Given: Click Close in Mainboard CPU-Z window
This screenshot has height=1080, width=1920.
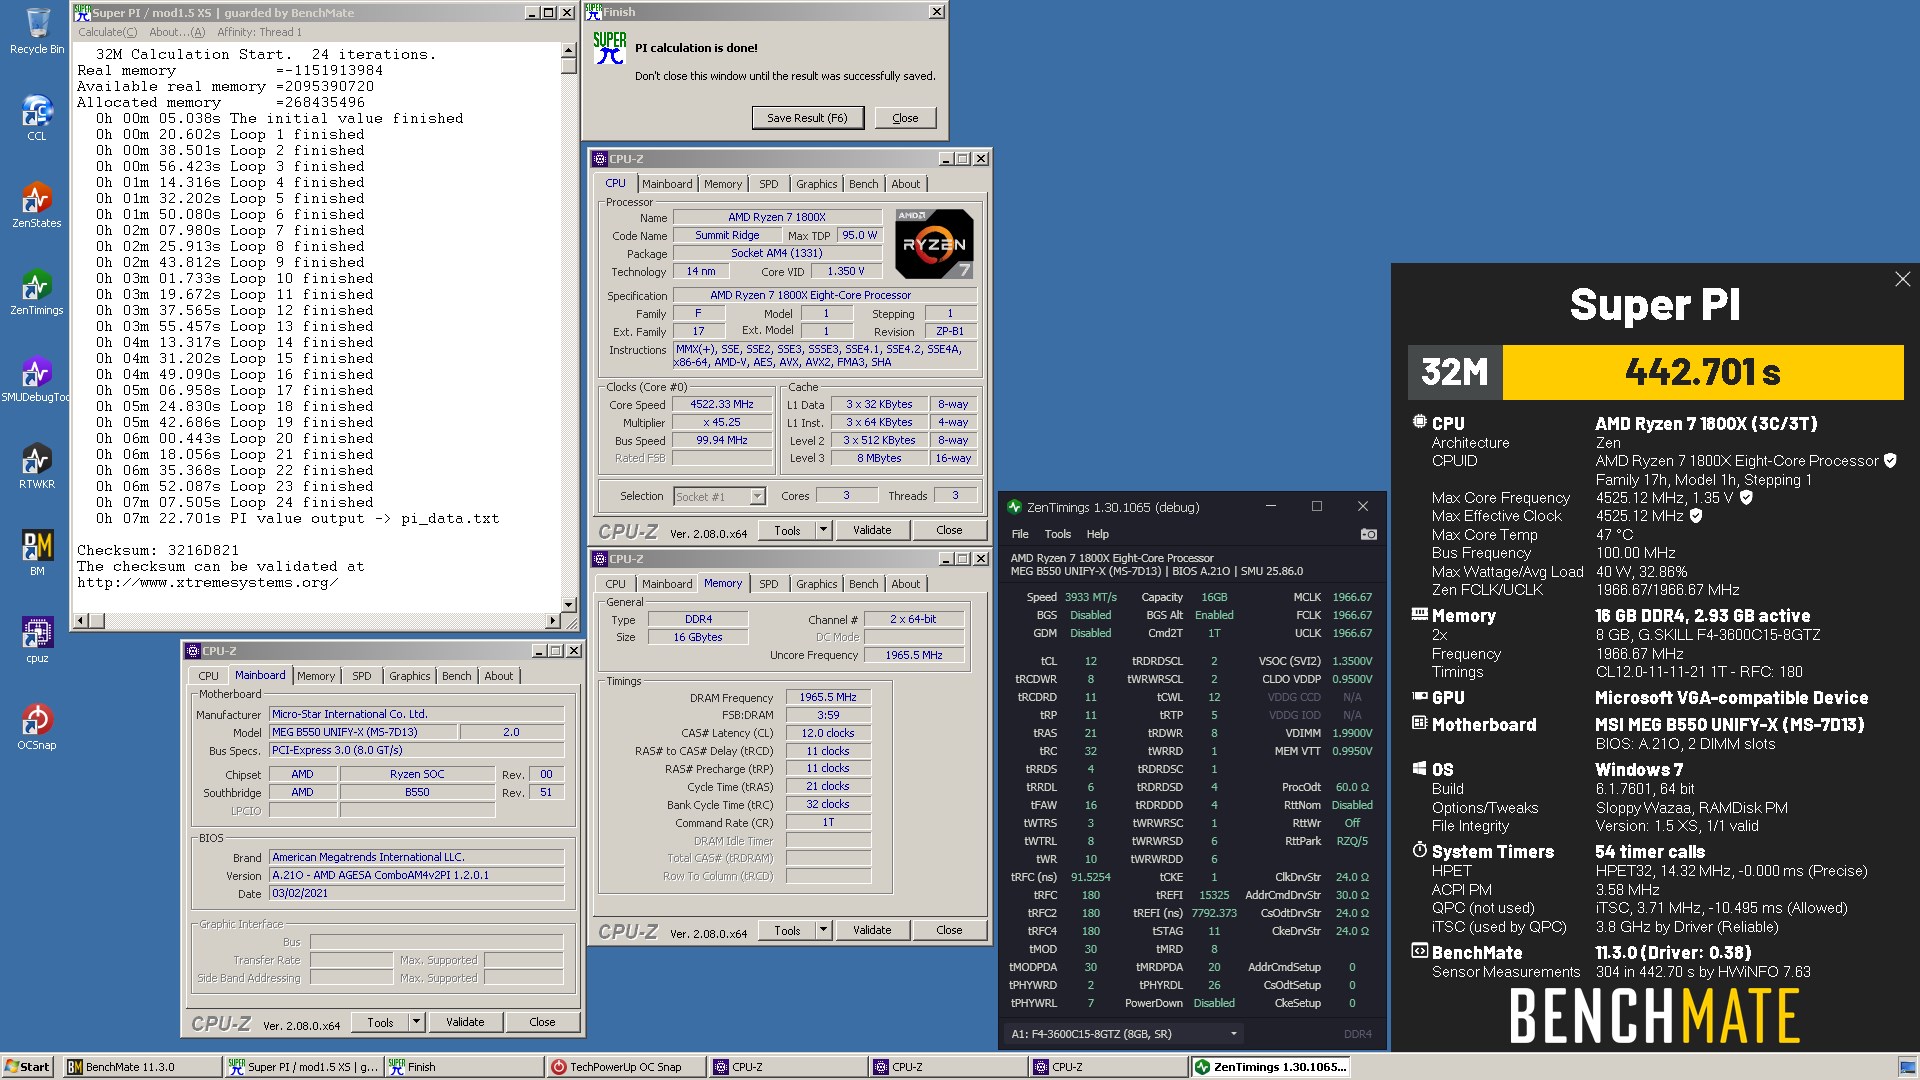Looking at the screenshot, I should point(542,1022).
